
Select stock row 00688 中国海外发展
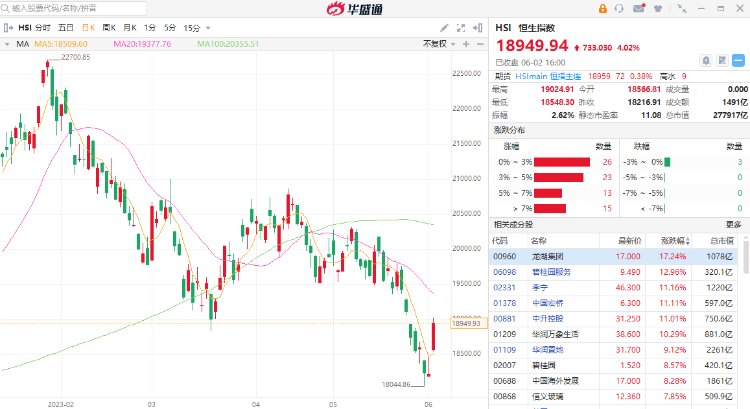[613, 381]
